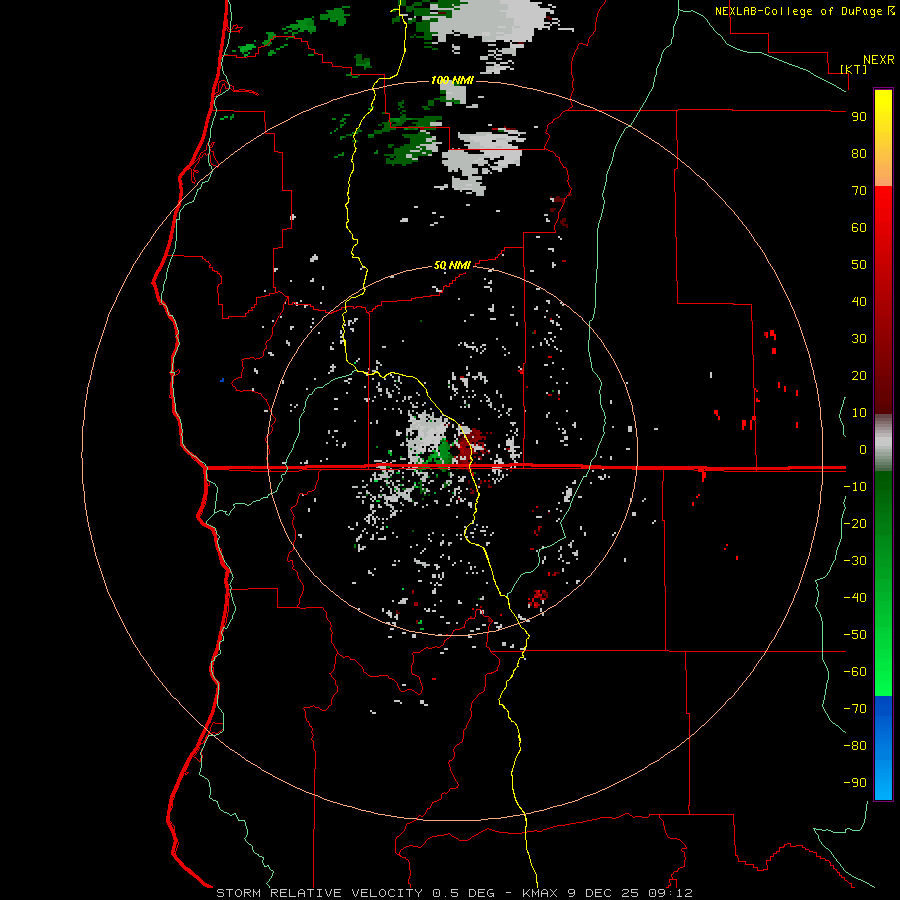
Task: Click the positive 50 value on the velocity scale
Action: pos(859,265)
